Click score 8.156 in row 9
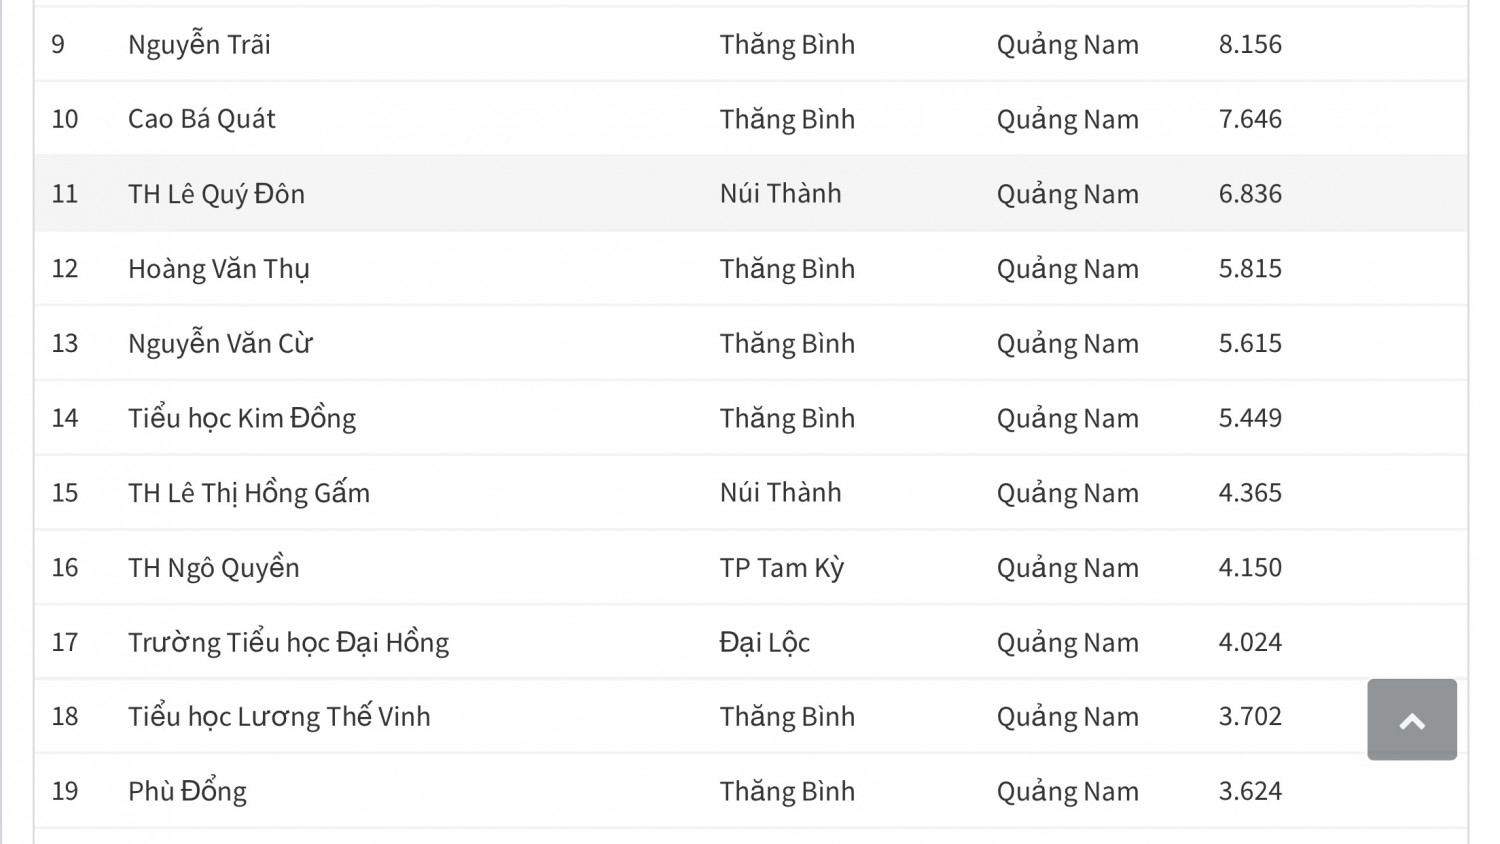Image resolution: width=1500 pixels, height=844 pixels. point(1249,45)
